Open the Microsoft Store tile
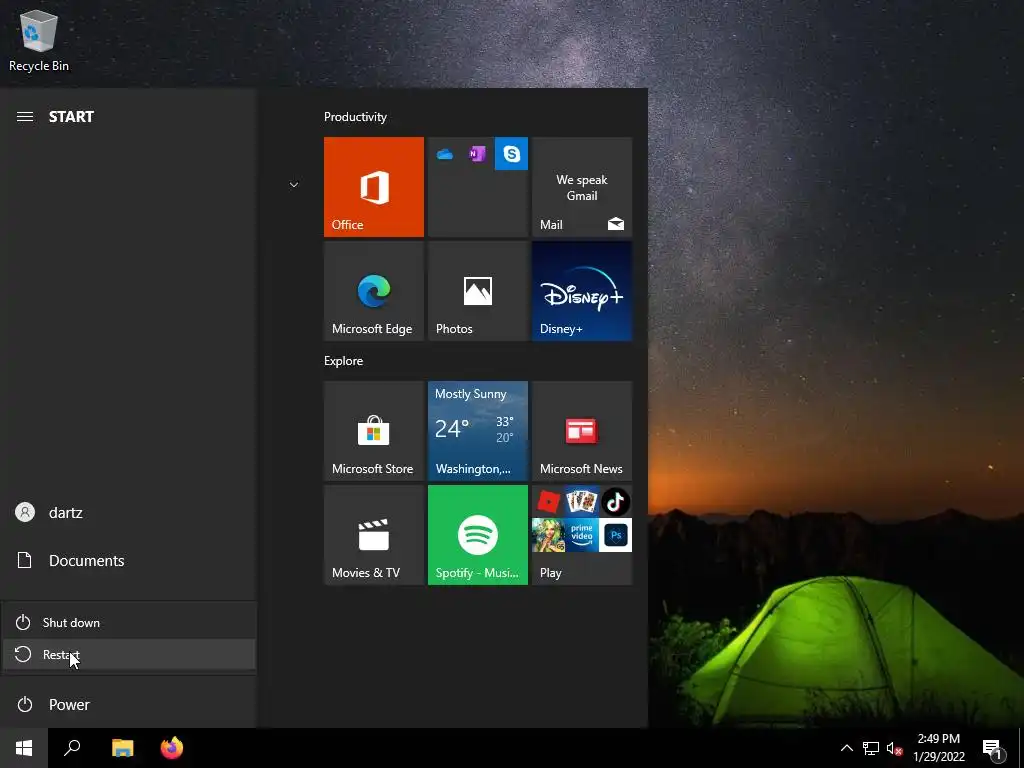 click(374, 431)
